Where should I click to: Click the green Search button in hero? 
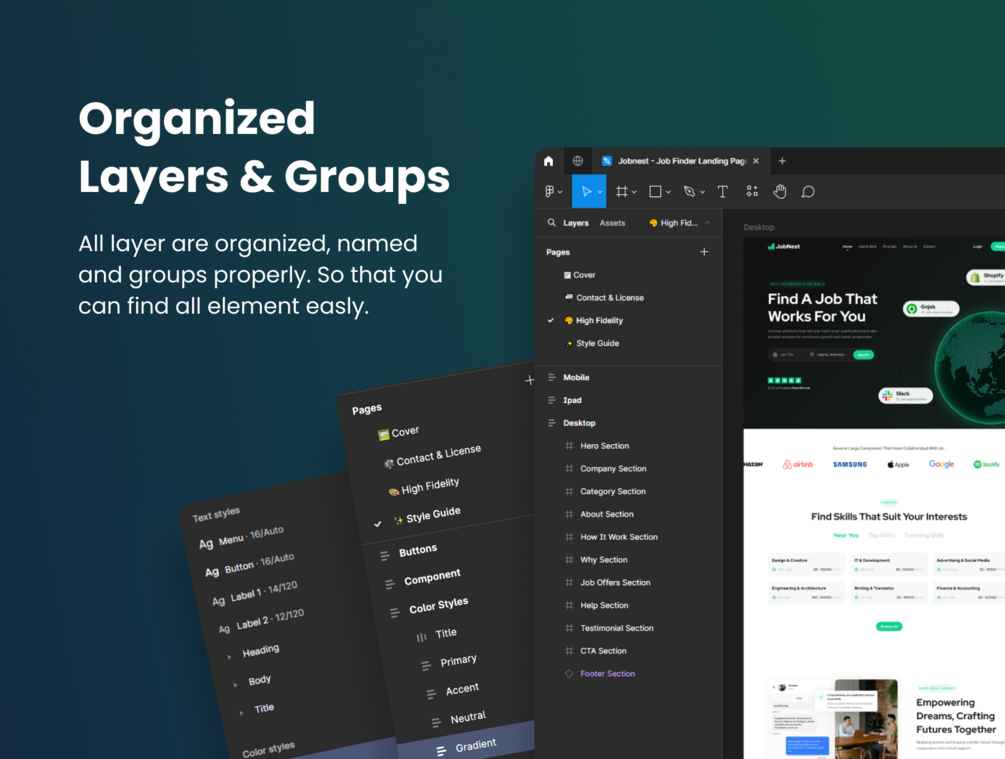(x=863, y=354)
